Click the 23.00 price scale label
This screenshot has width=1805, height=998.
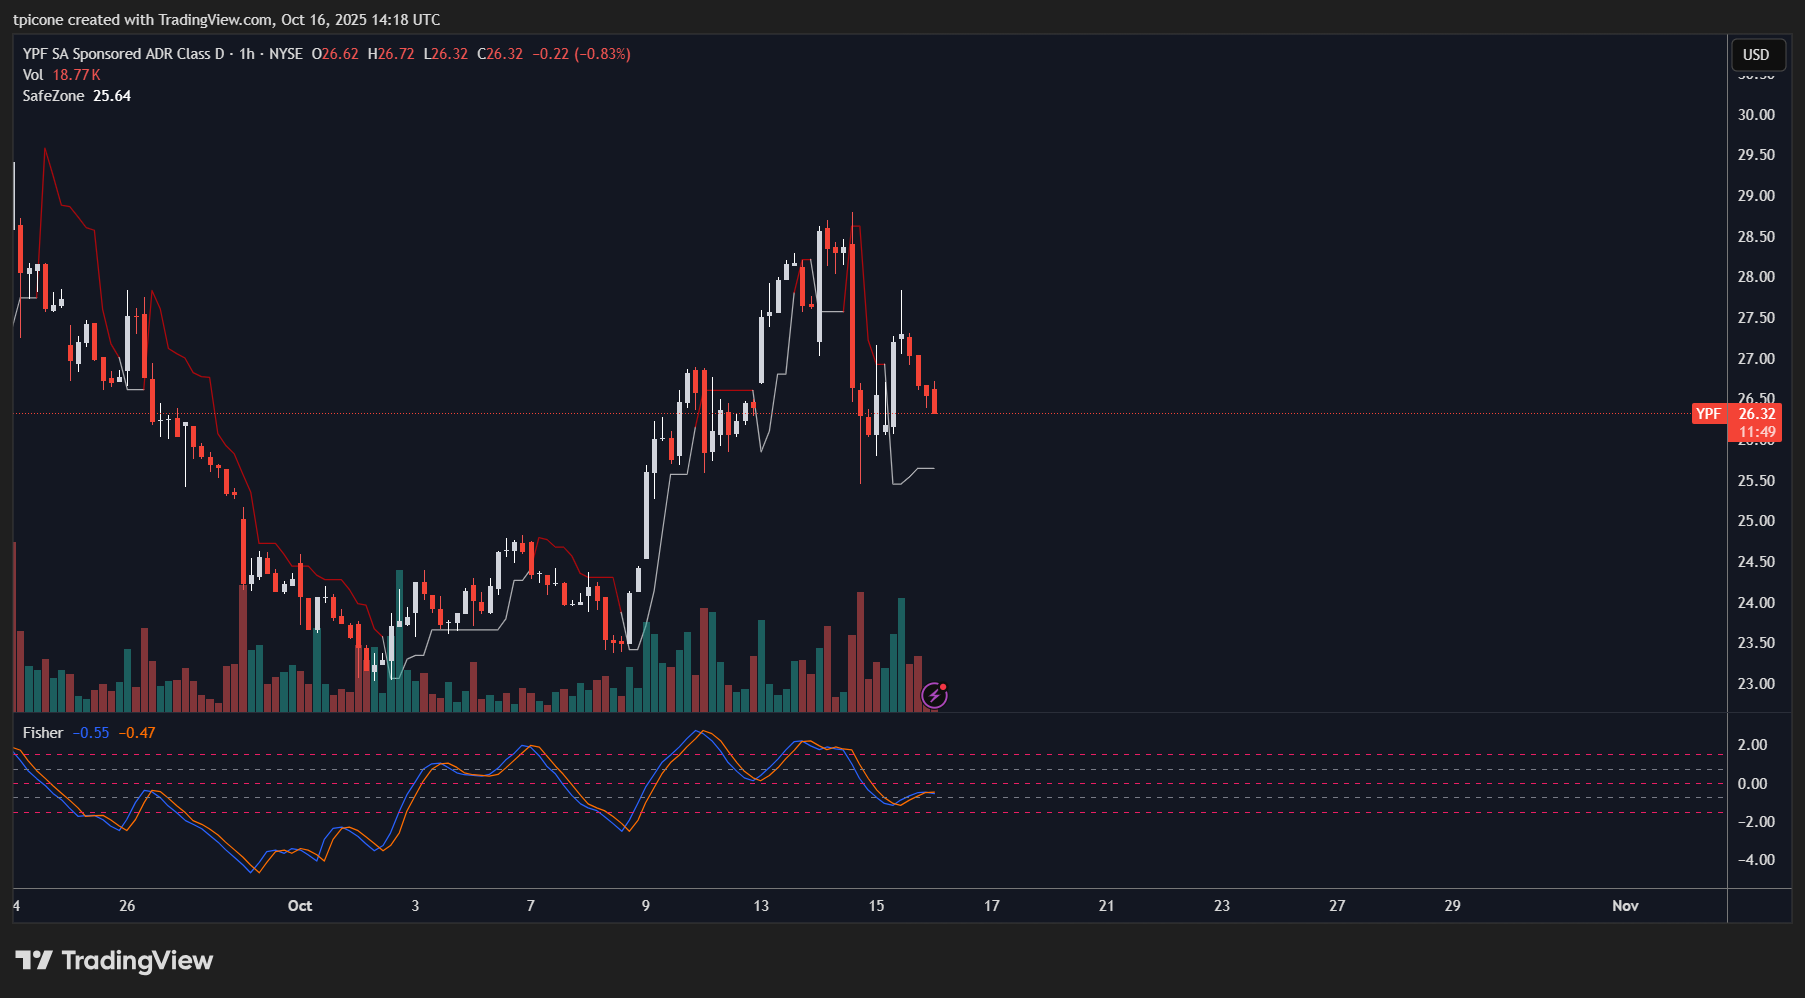coord(1756,684)
